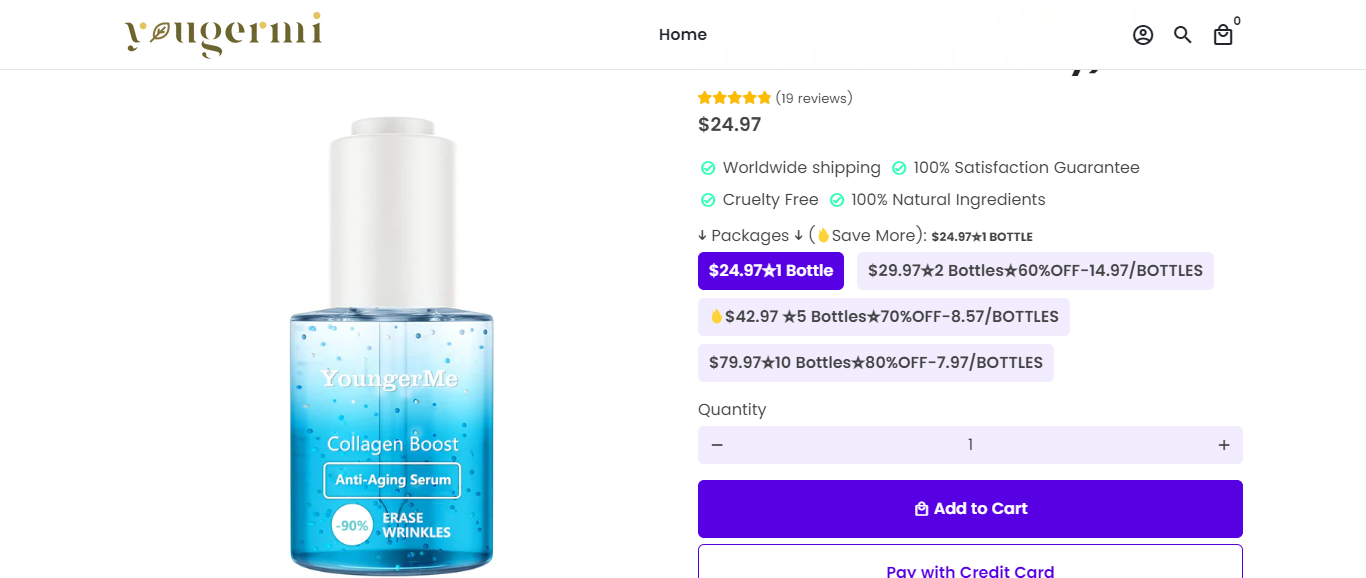Pick the $79.97 10 Bottles package
Viewport: 1366px width, 578px height.
click(x=875, y=363)
